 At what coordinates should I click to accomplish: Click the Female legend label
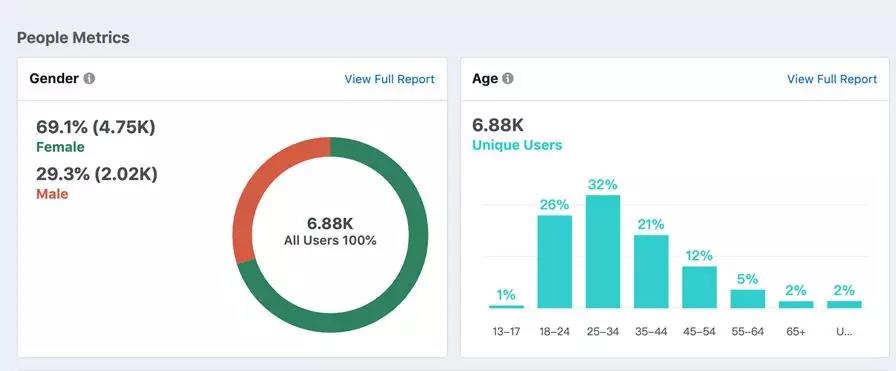pos(60,147)
